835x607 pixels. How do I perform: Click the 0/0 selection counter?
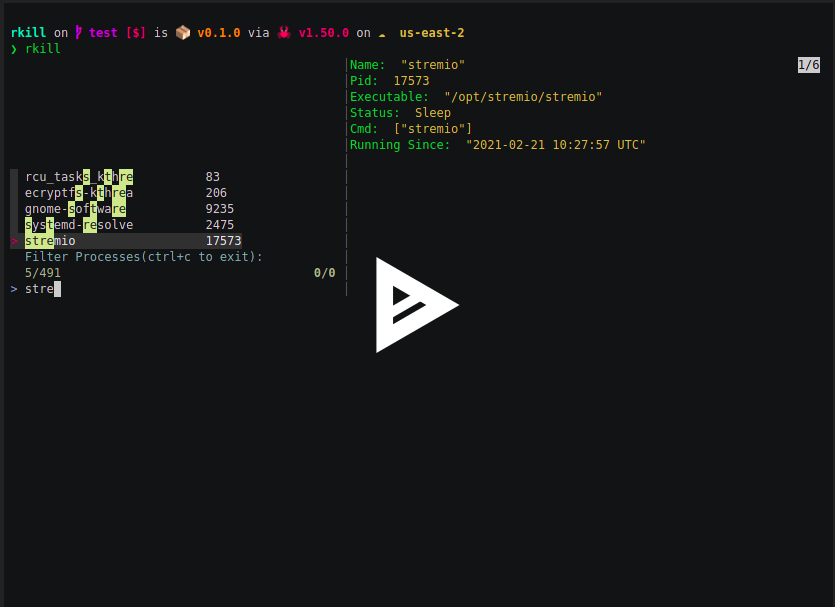tap(324, 273)
